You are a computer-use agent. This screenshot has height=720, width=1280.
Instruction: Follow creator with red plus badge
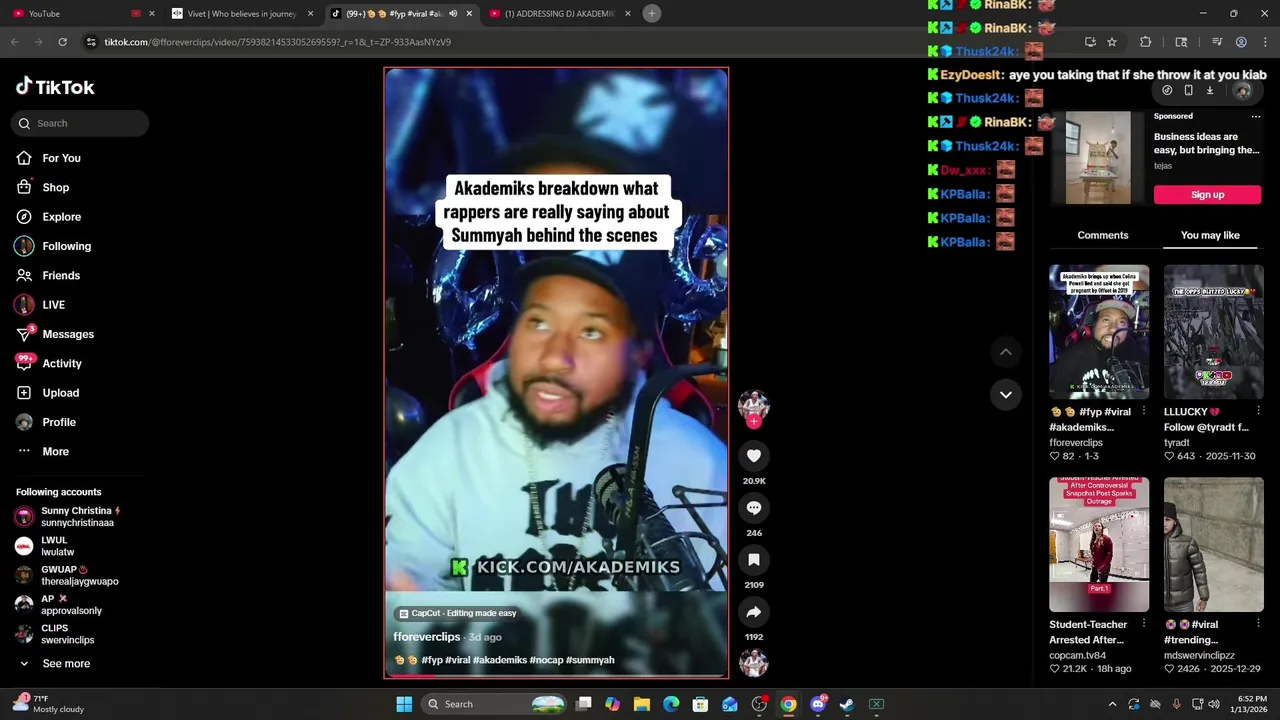754,422
